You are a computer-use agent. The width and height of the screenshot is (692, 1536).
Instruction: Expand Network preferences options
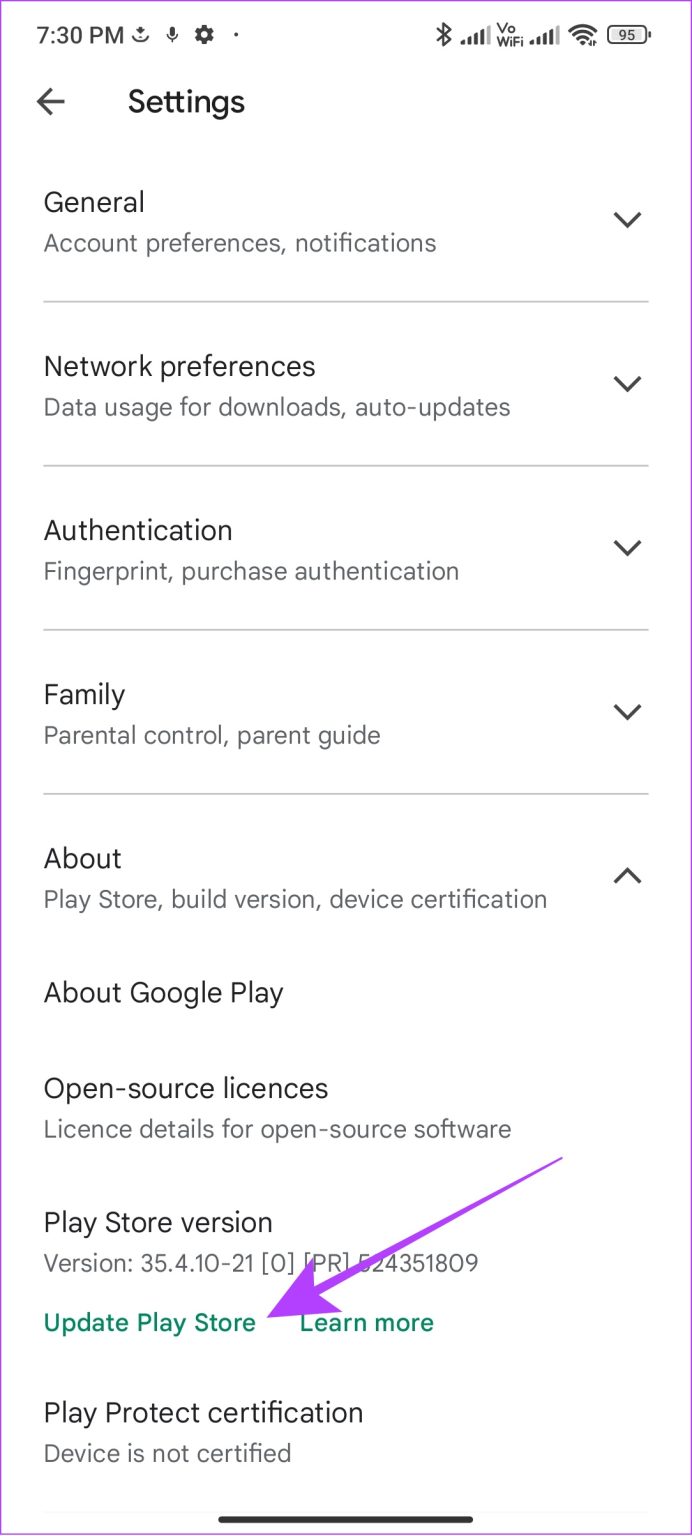pos(628,383)
